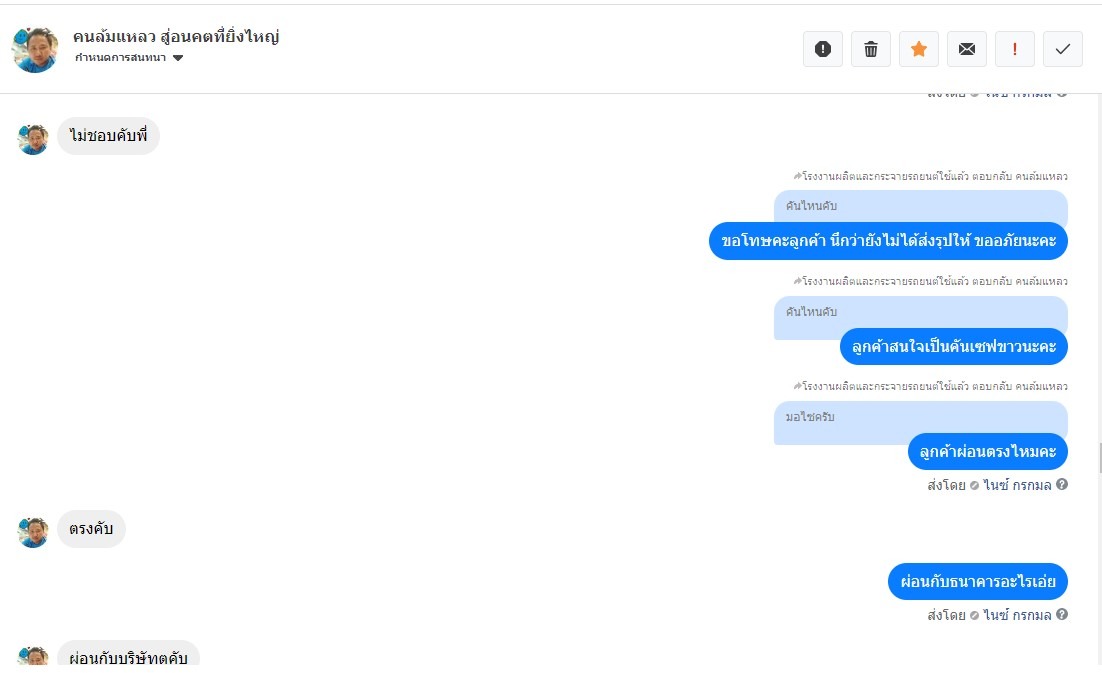Delete conversation using trash icon
The width and height of the screenshot is (1102, 673).
[x=871, y=49]
